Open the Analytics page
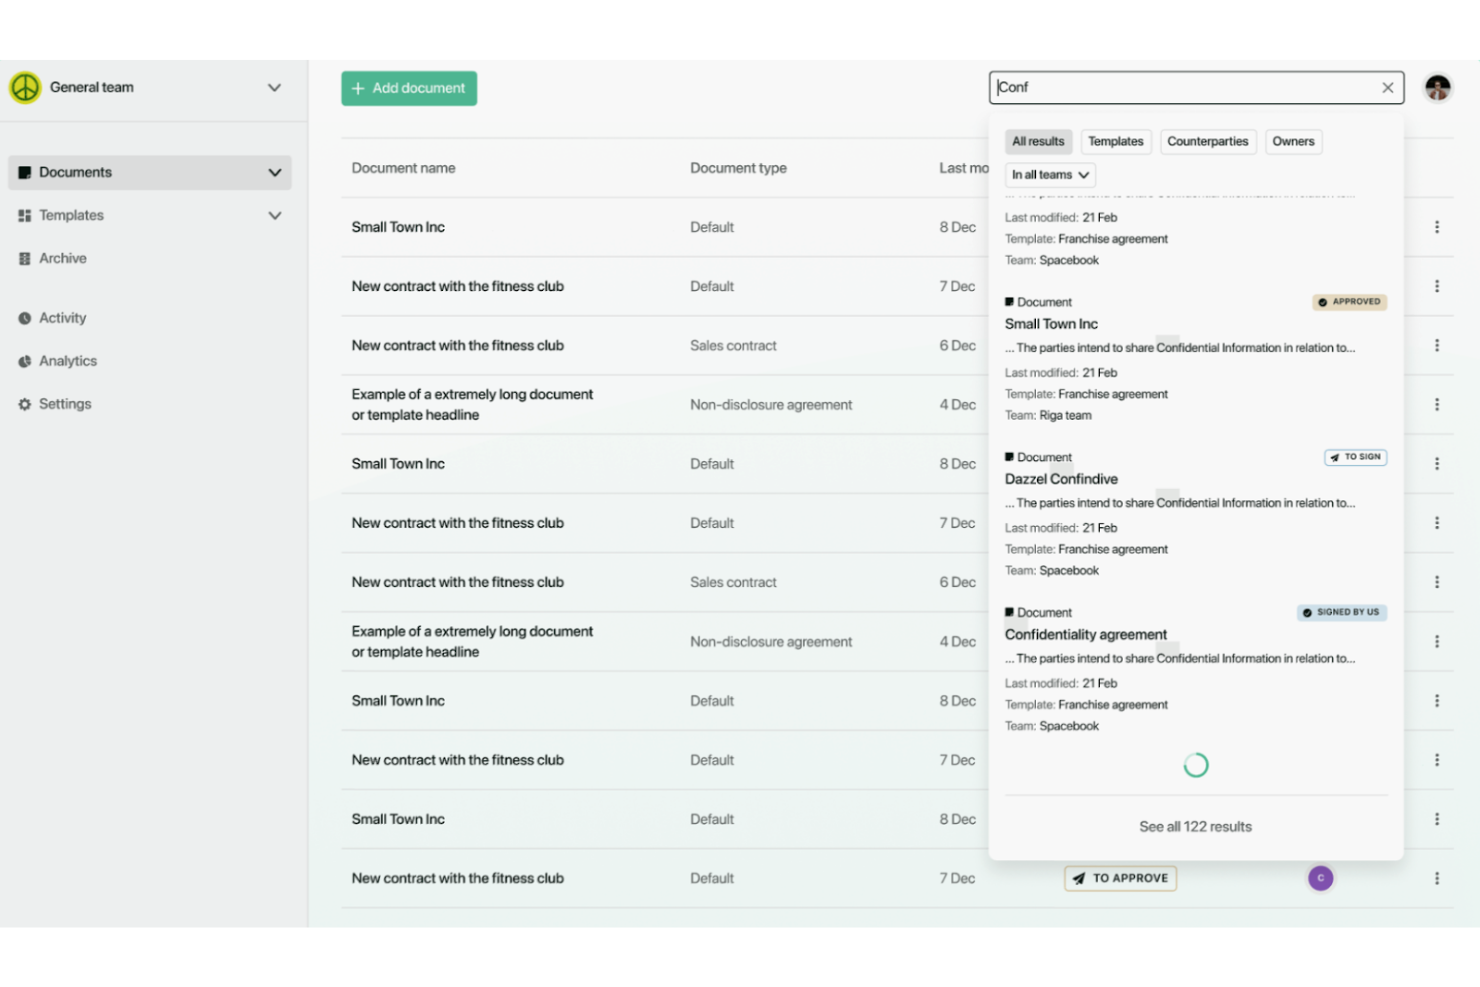This screenshot has width=1480, height=987. 68,361
